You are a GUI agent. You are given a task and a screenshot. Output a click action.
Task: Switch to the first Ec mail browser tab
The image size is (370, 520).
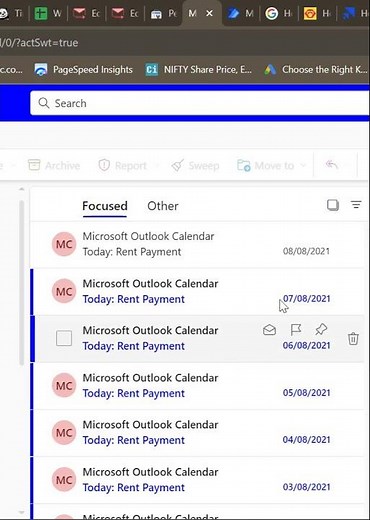point(87,13)
